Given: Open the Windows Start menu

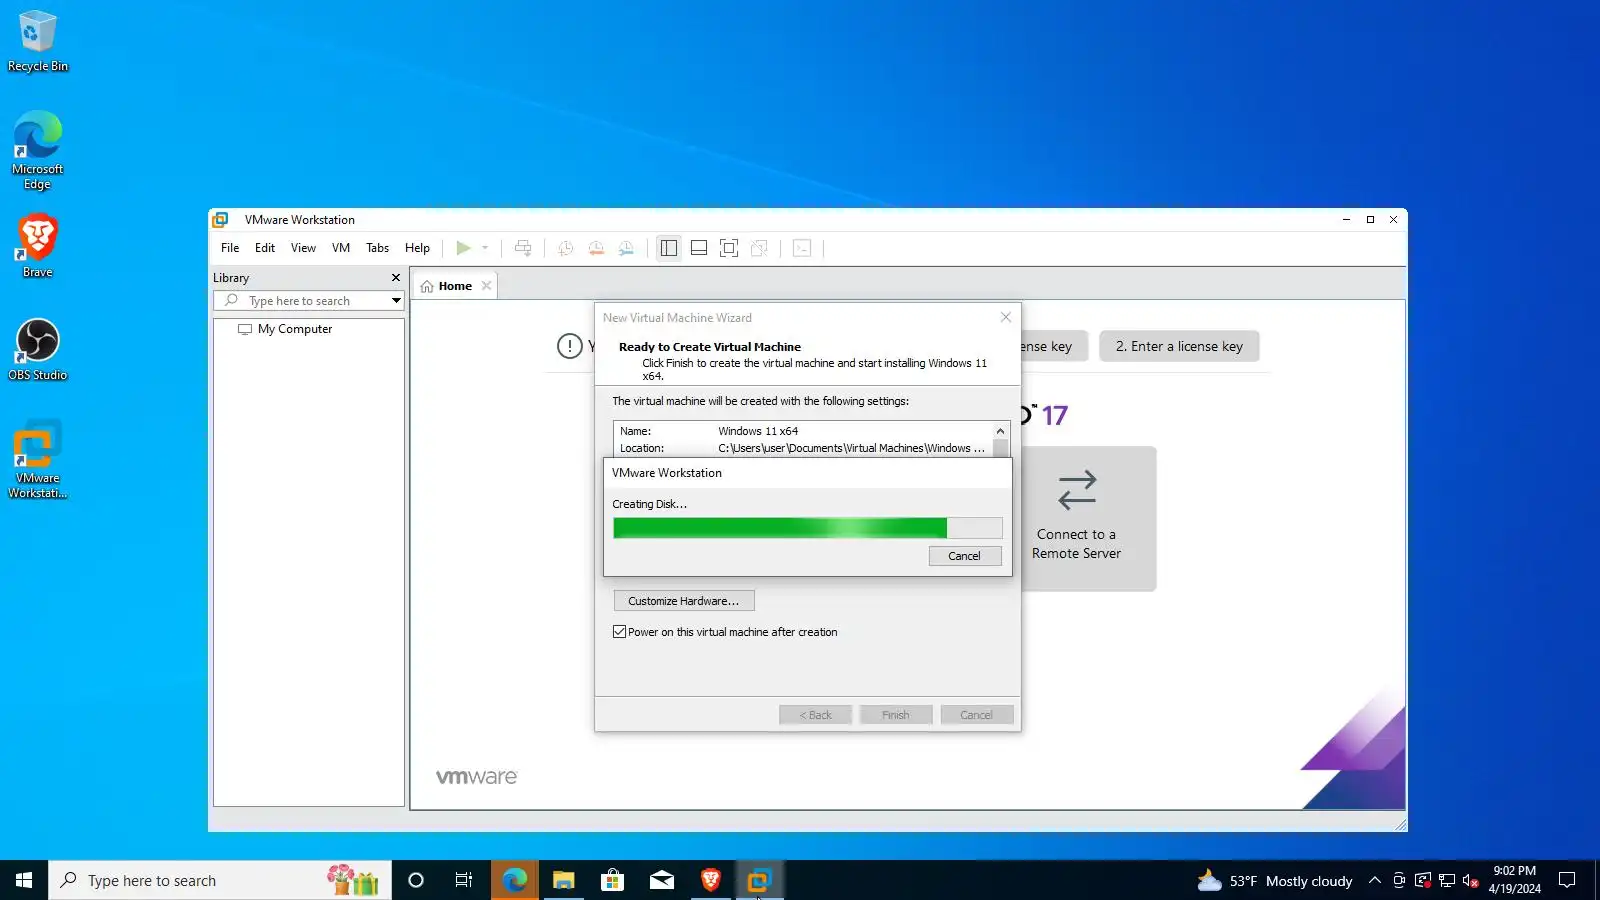Looking at the screenshot, I should 24,880.
